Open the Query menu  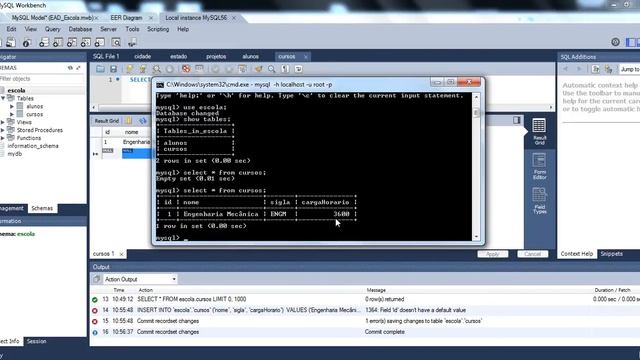[x=53, y=29]
